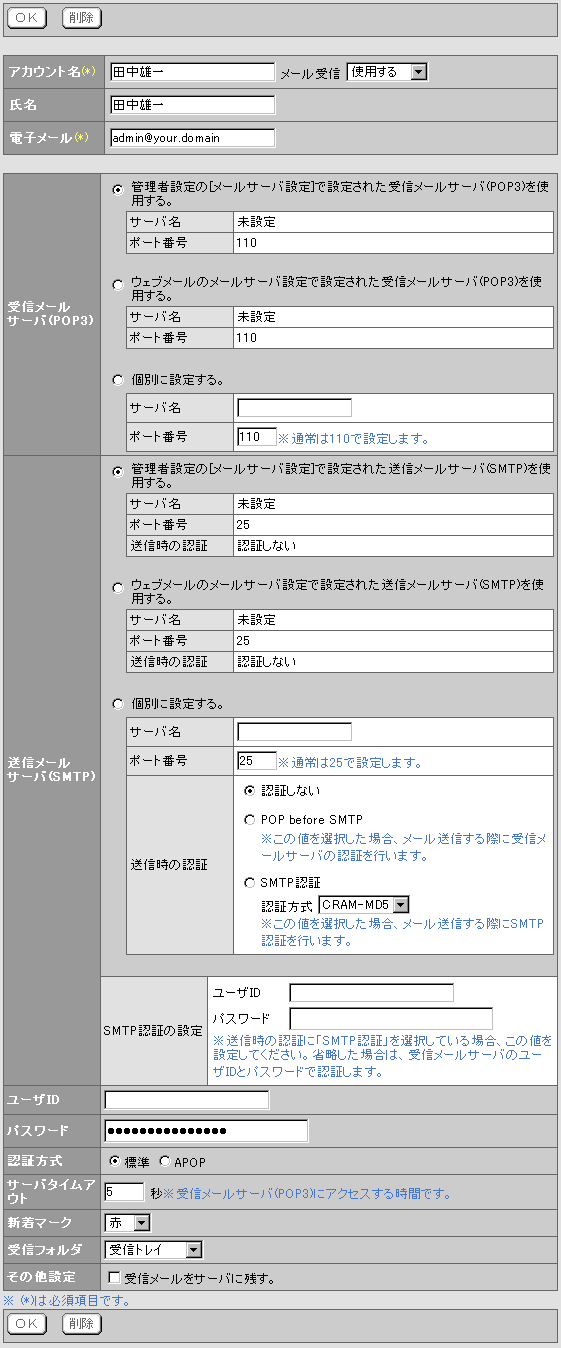
Task: Click the bottom 削除 button
Action: click(x=81, y=1324)
